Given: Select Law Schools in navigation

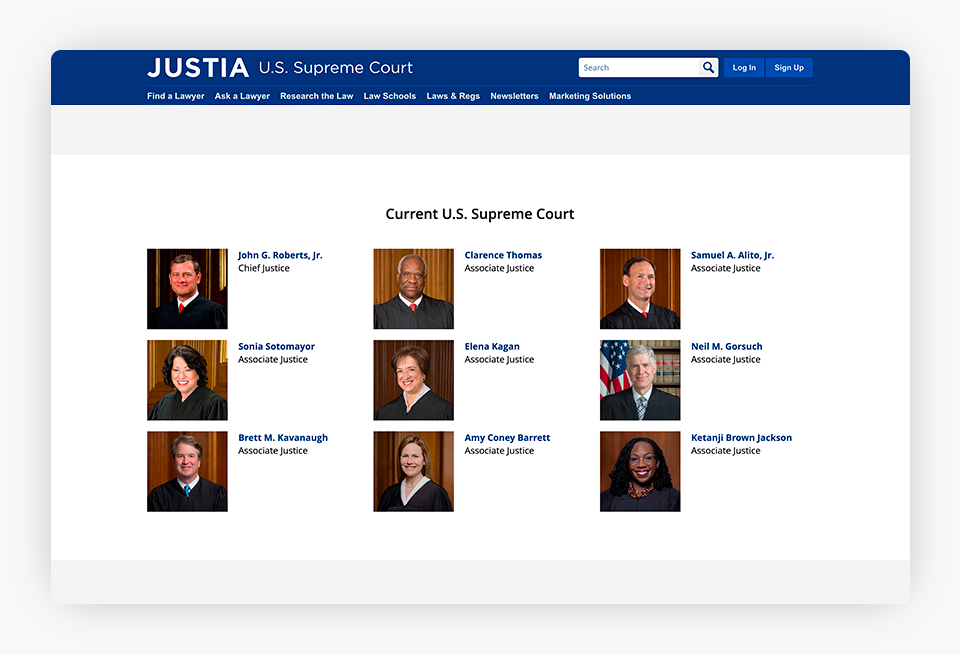Looking at the screenshot, I should tap(389, 96).
